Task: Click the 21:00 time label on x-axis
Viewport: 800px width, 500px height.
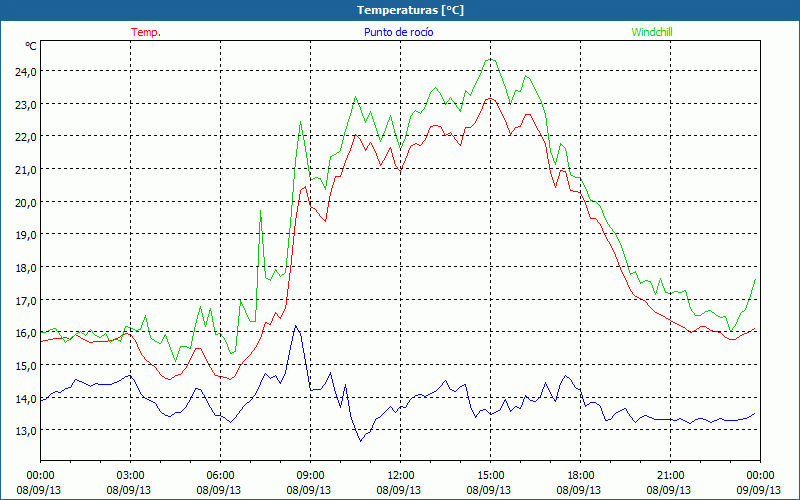Action: point(670,476)
